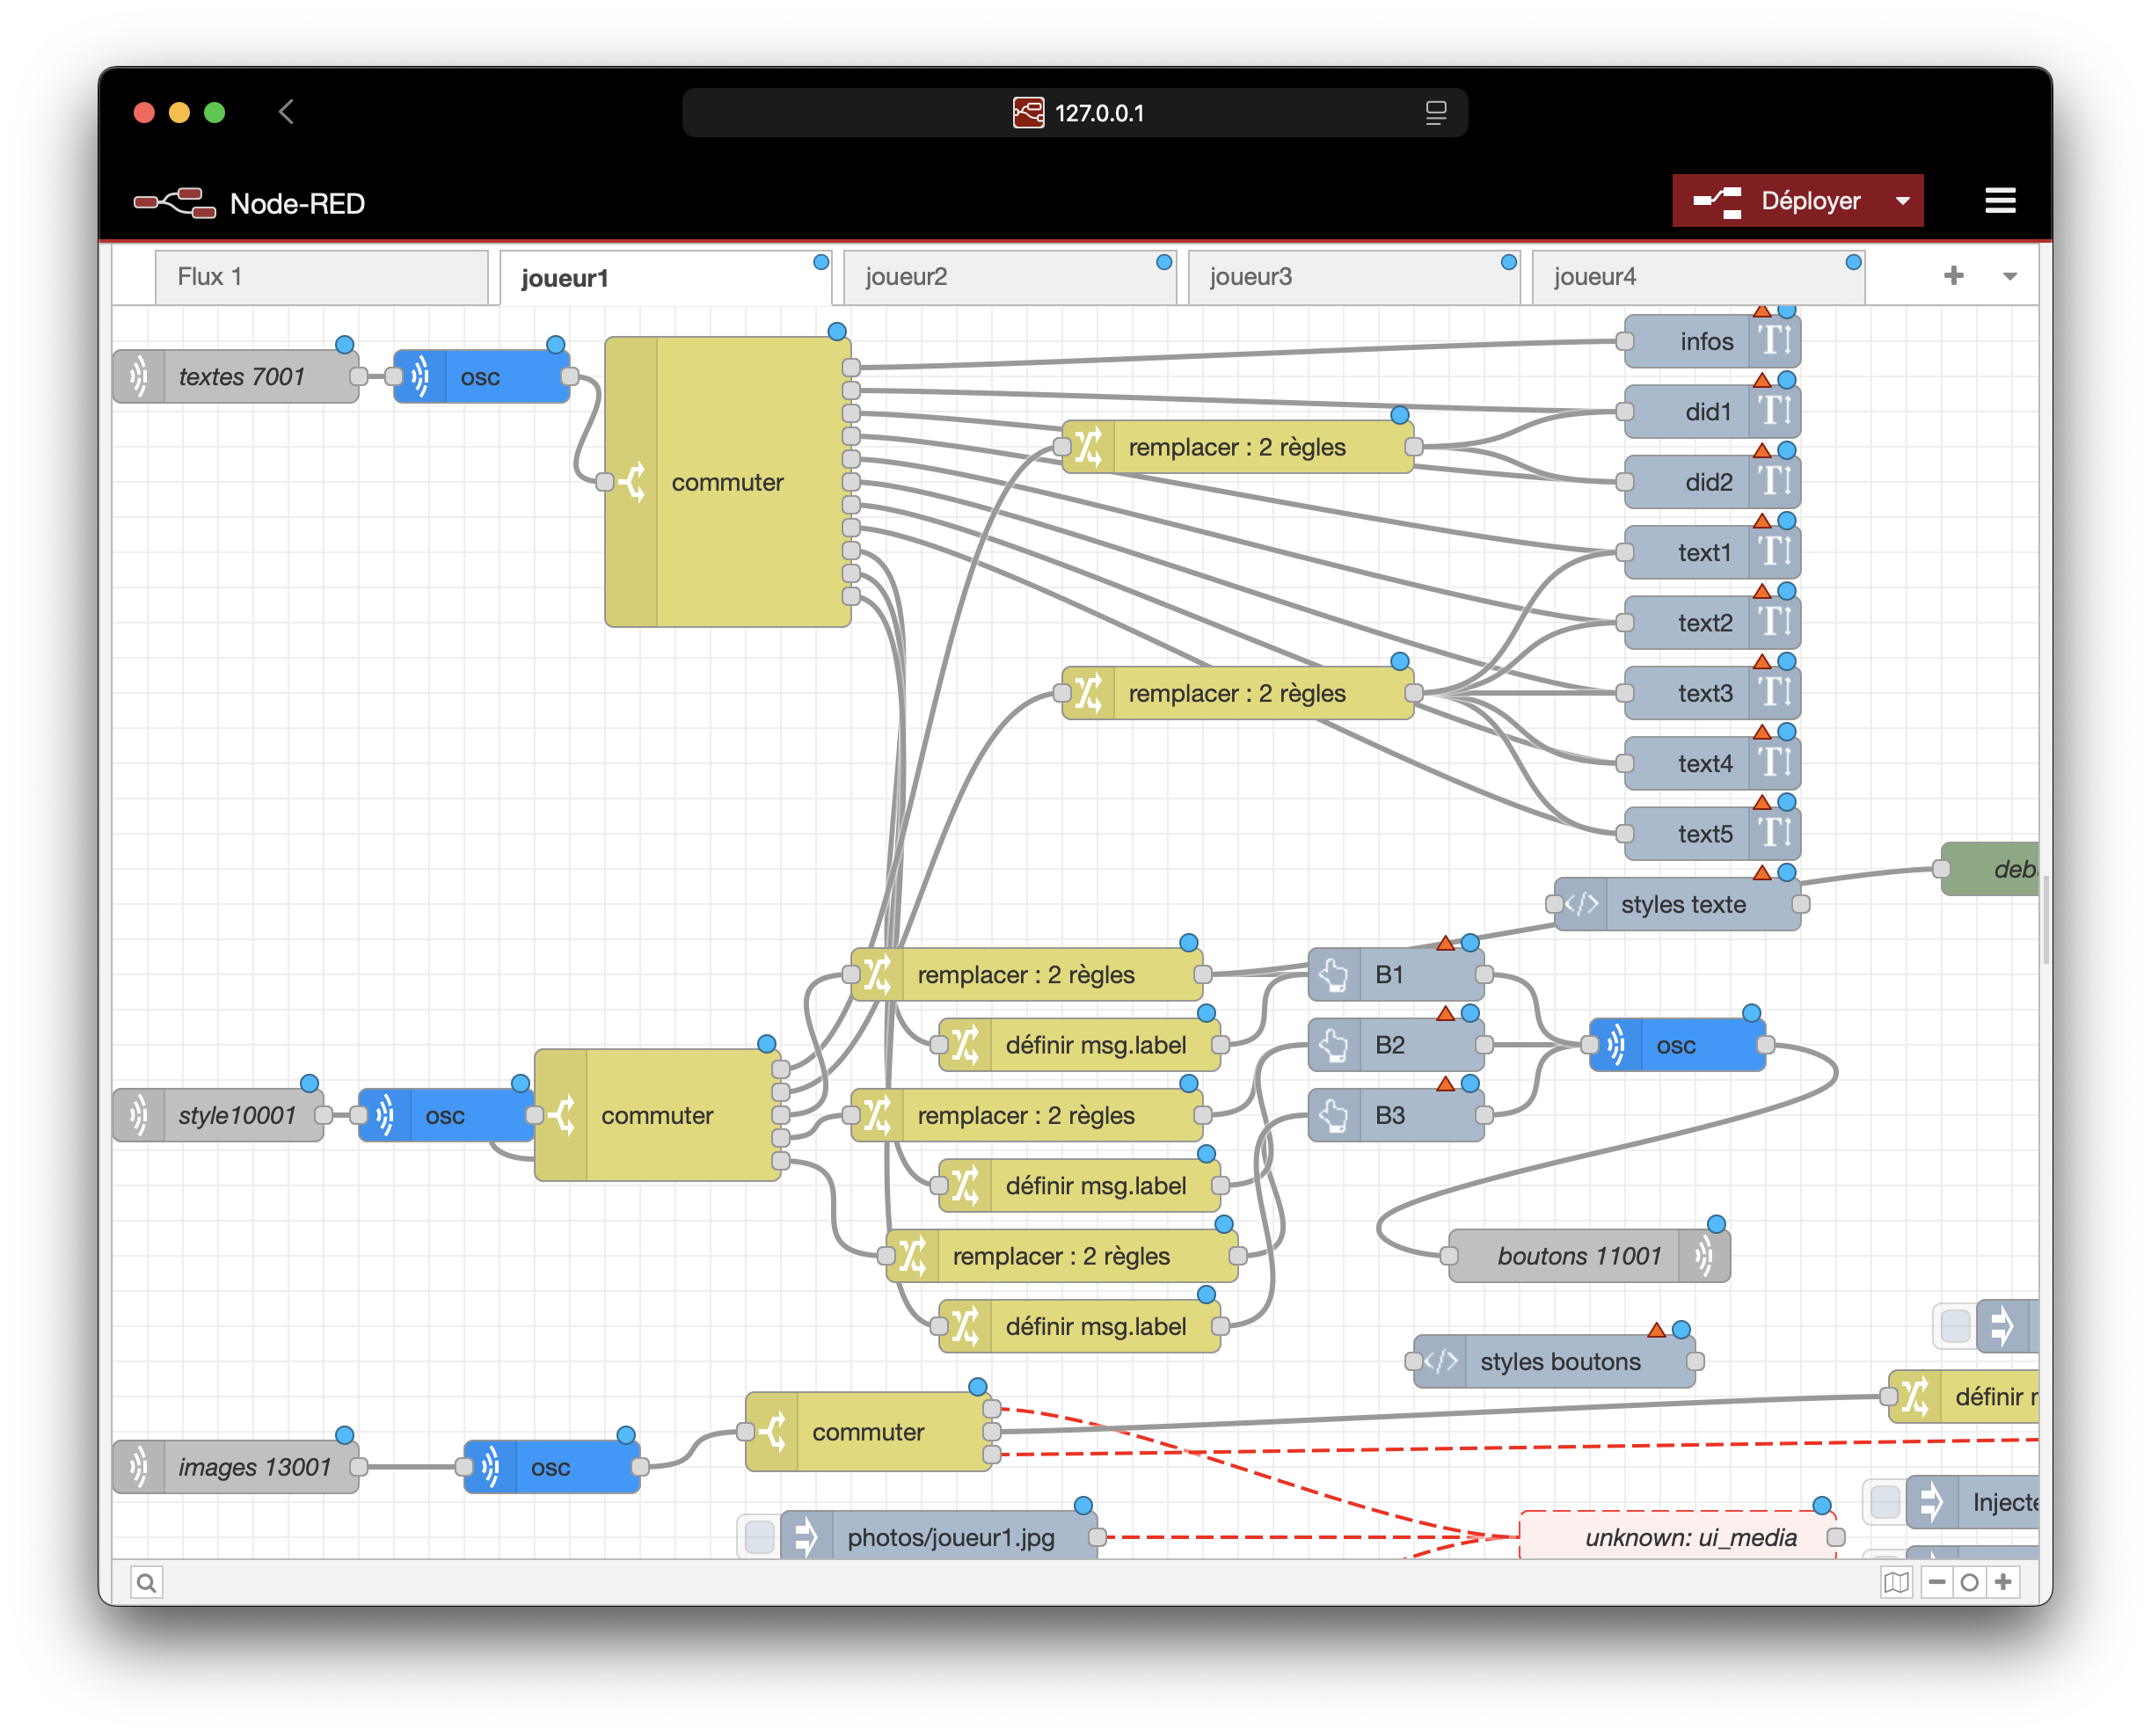Click the search flows magnifier icon
This screenshot has width=2151, height=1736.
point(147,1582)
